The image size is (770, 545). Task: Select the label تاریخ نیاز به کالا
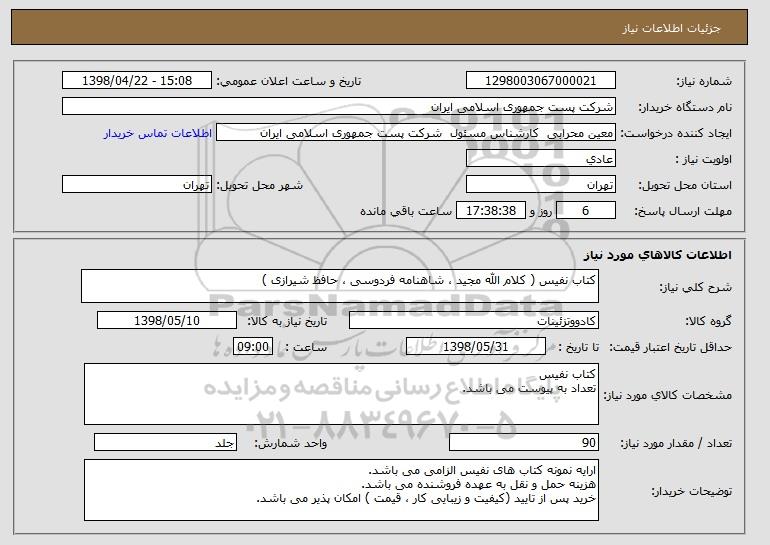[x=287, y=321]
